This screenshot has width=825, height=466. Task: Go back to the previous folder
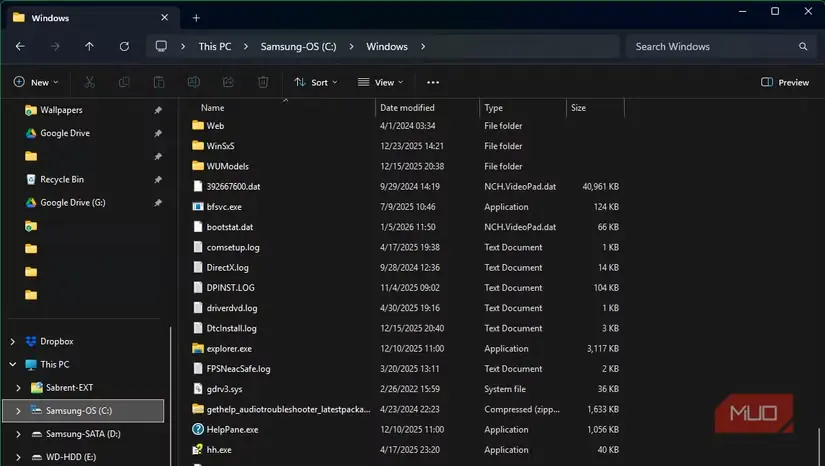point(20,46)
